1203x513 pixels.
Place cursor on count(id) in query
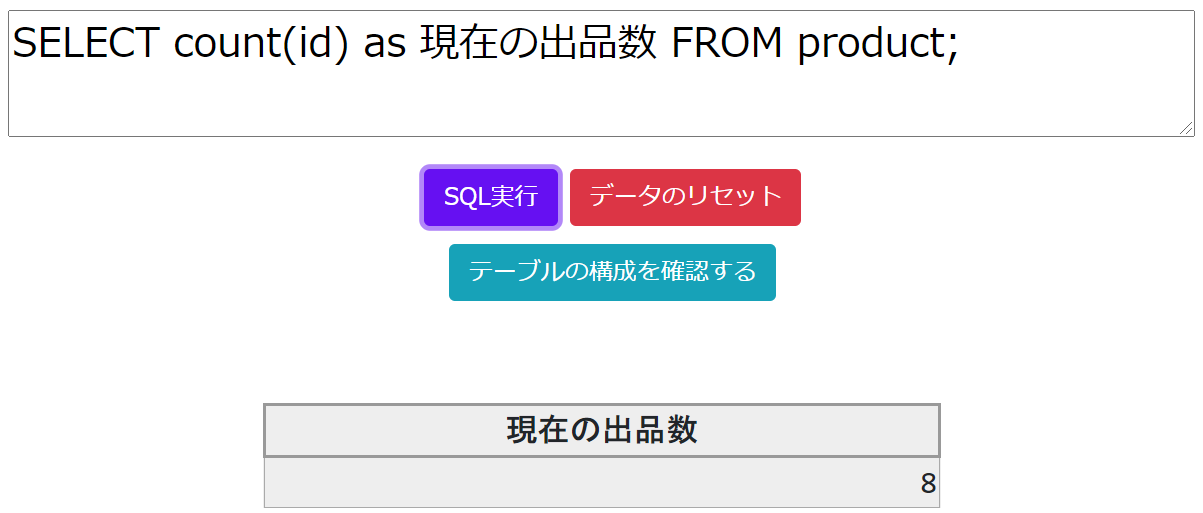click(261, 43)
